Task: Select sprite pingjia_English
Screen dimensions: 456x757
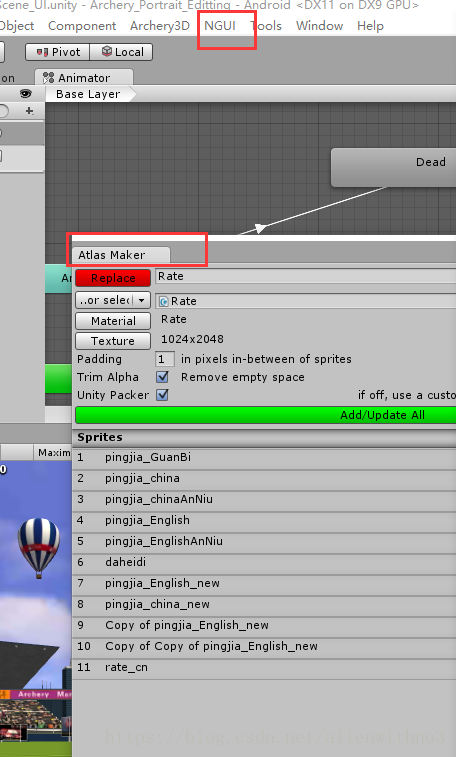Action: 264,520
